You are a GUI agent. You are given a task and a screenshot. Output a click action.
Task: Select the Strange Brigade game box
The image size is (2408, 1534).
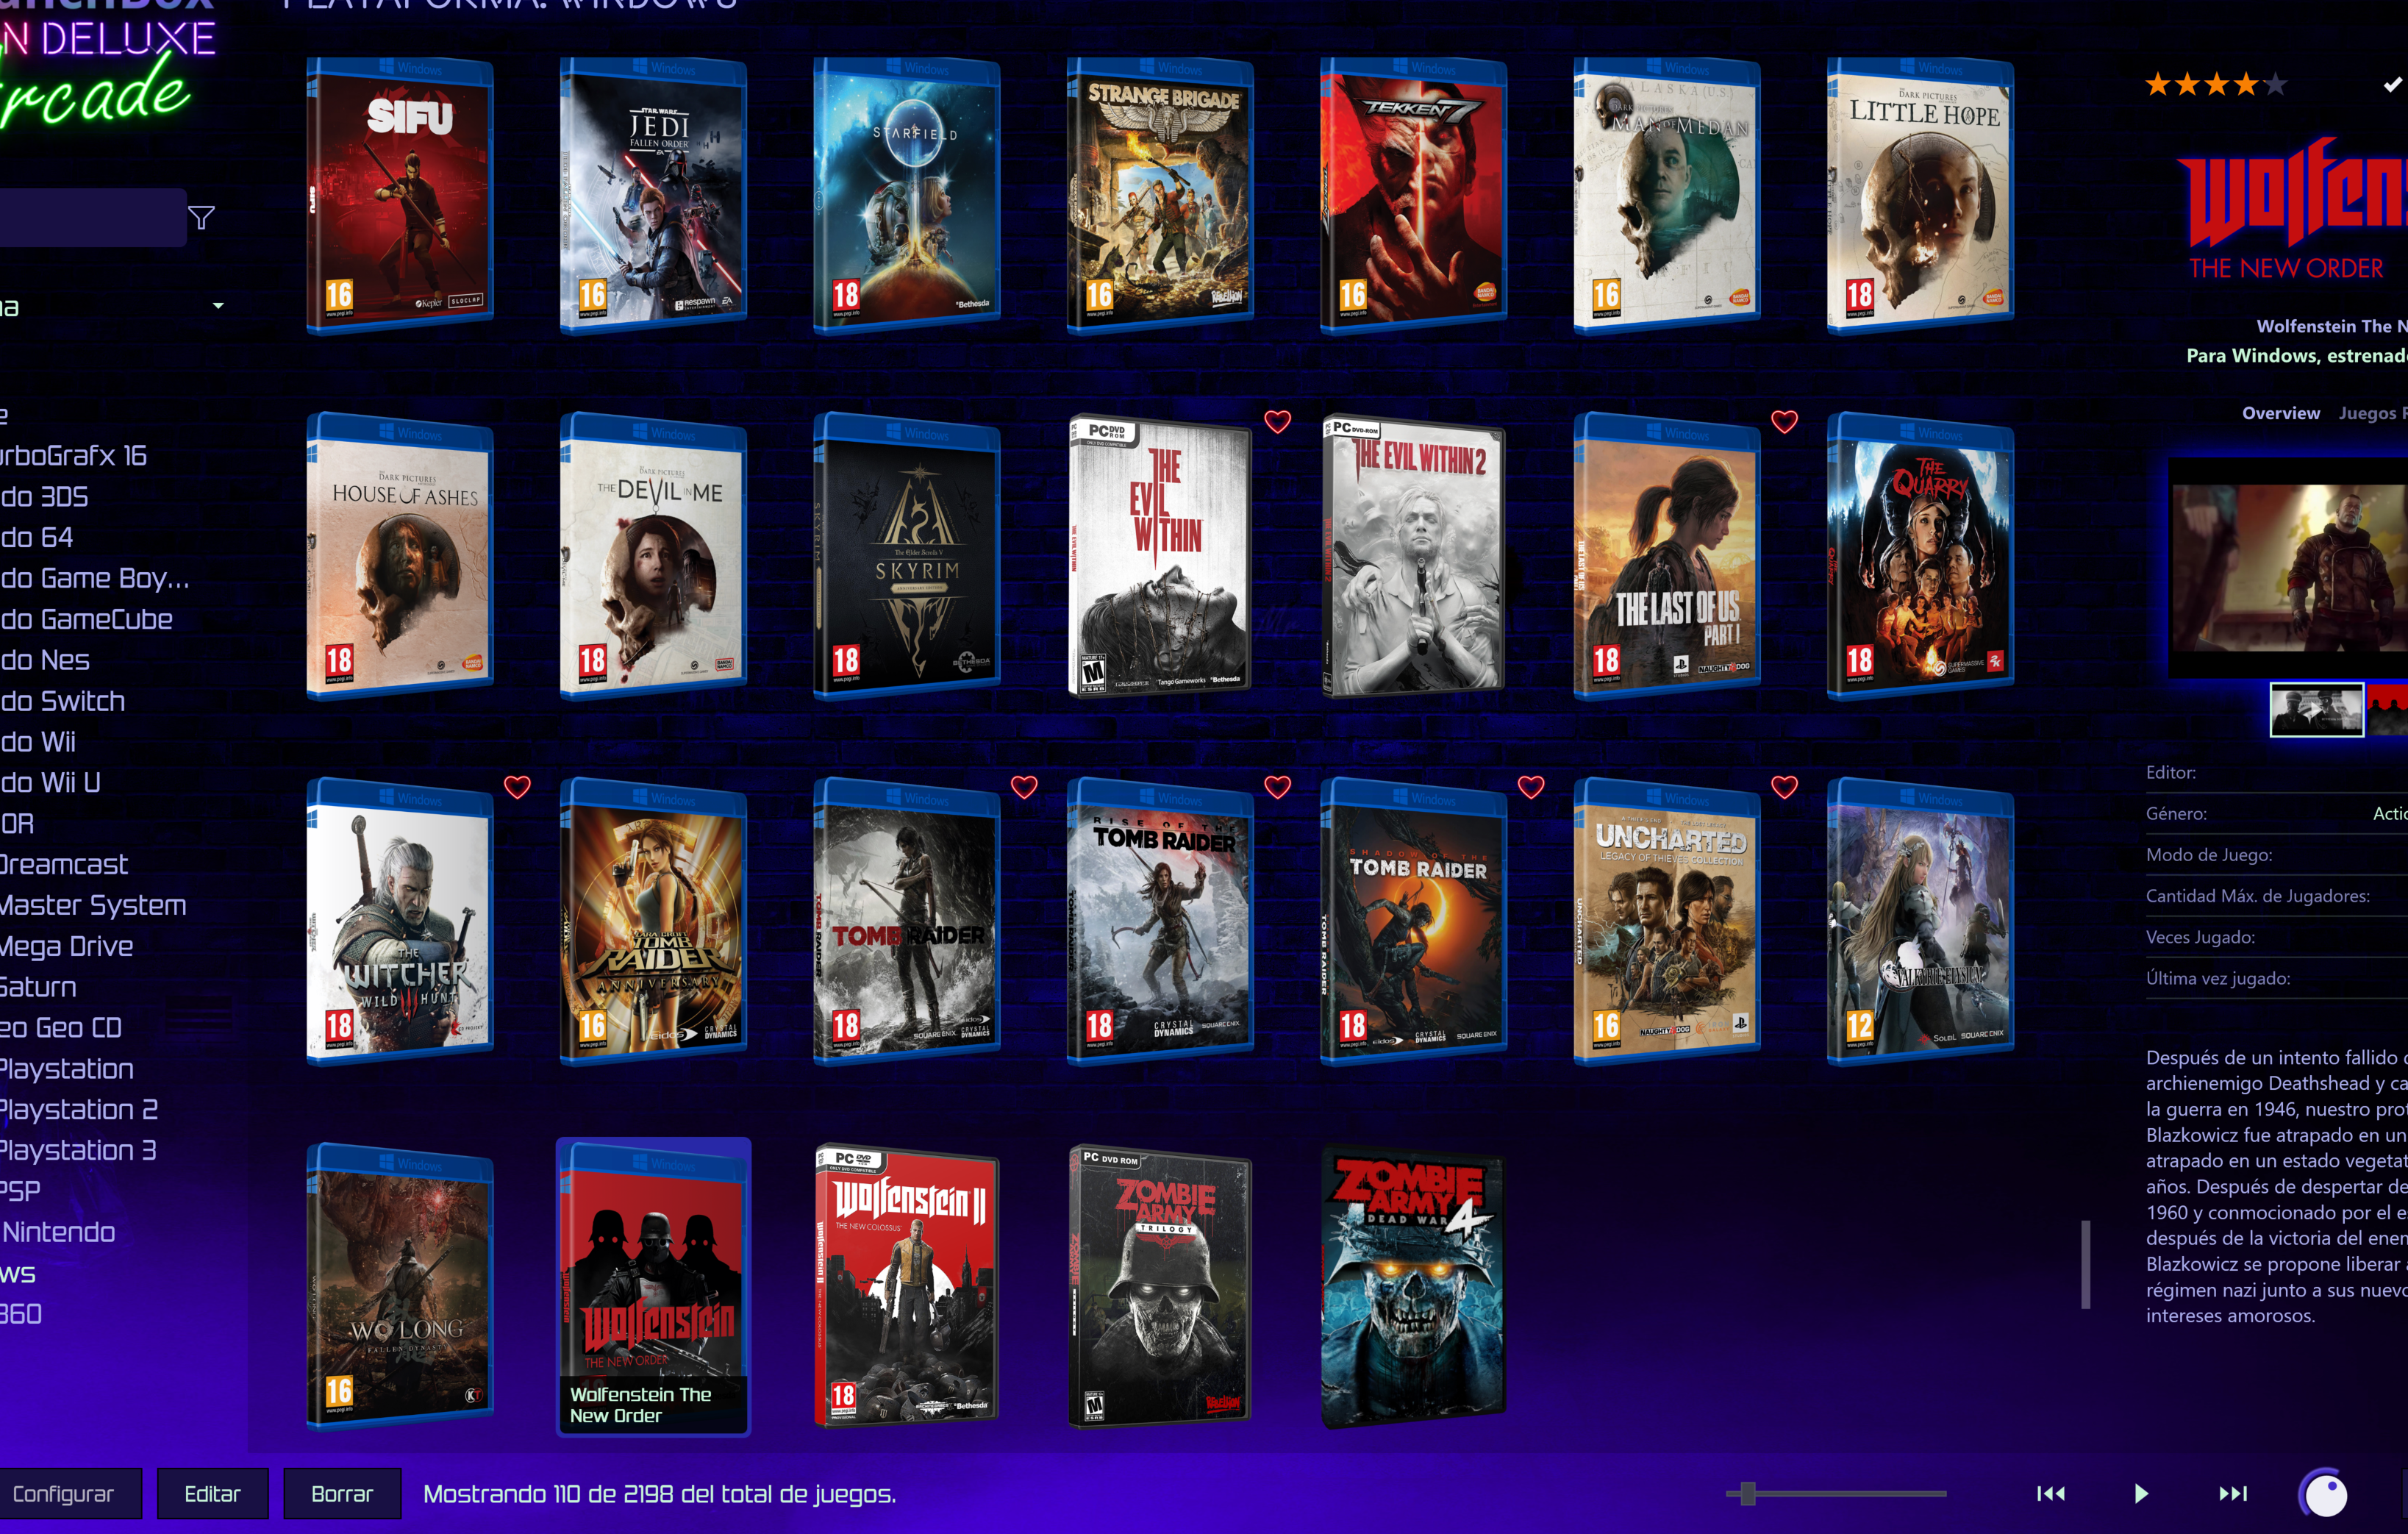(1160, 195)
